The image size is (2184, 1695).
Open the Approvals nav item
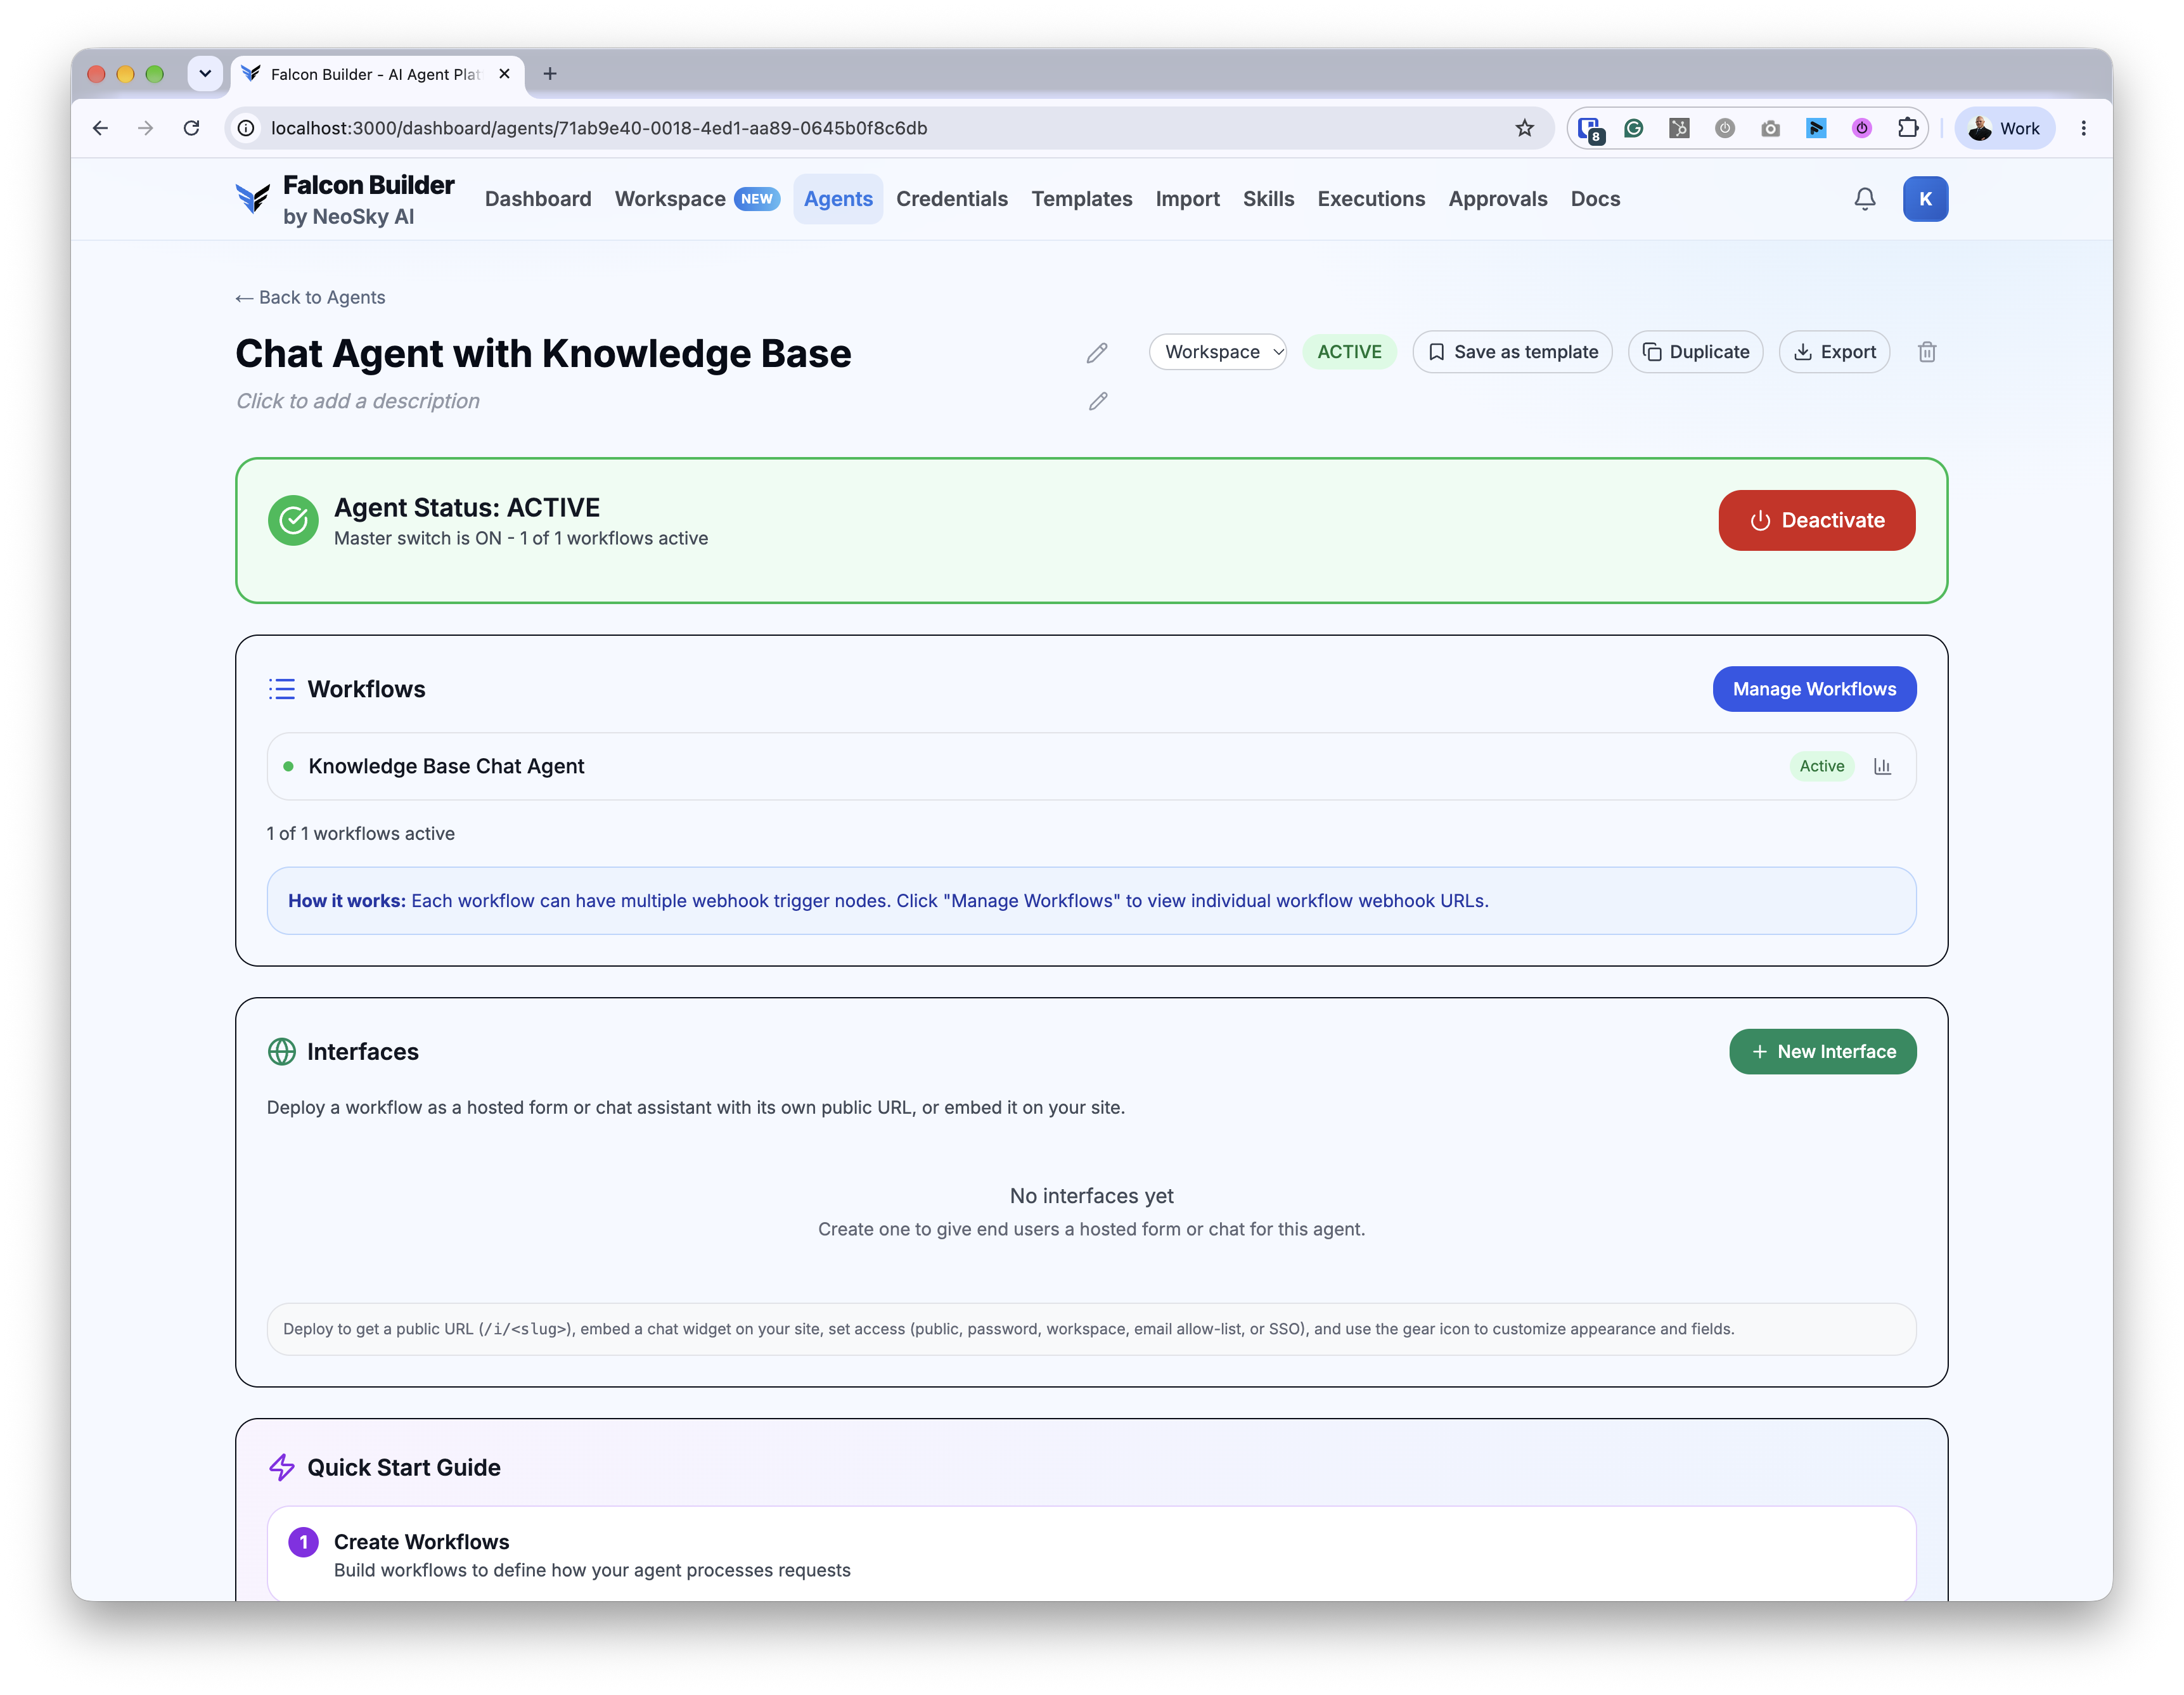(1497, 199)
